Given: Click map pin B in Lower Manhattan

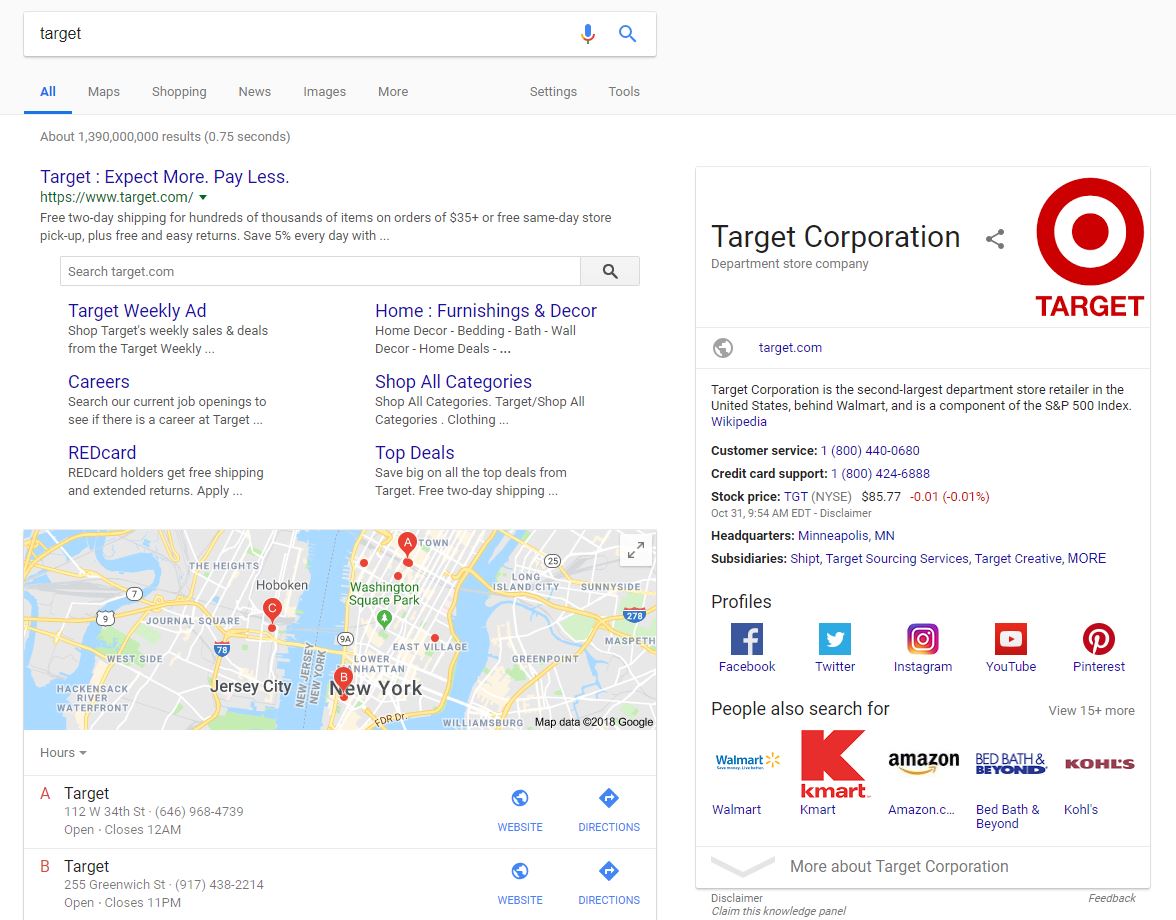Looking at the screenshot, I should click(x=344, y=680).
